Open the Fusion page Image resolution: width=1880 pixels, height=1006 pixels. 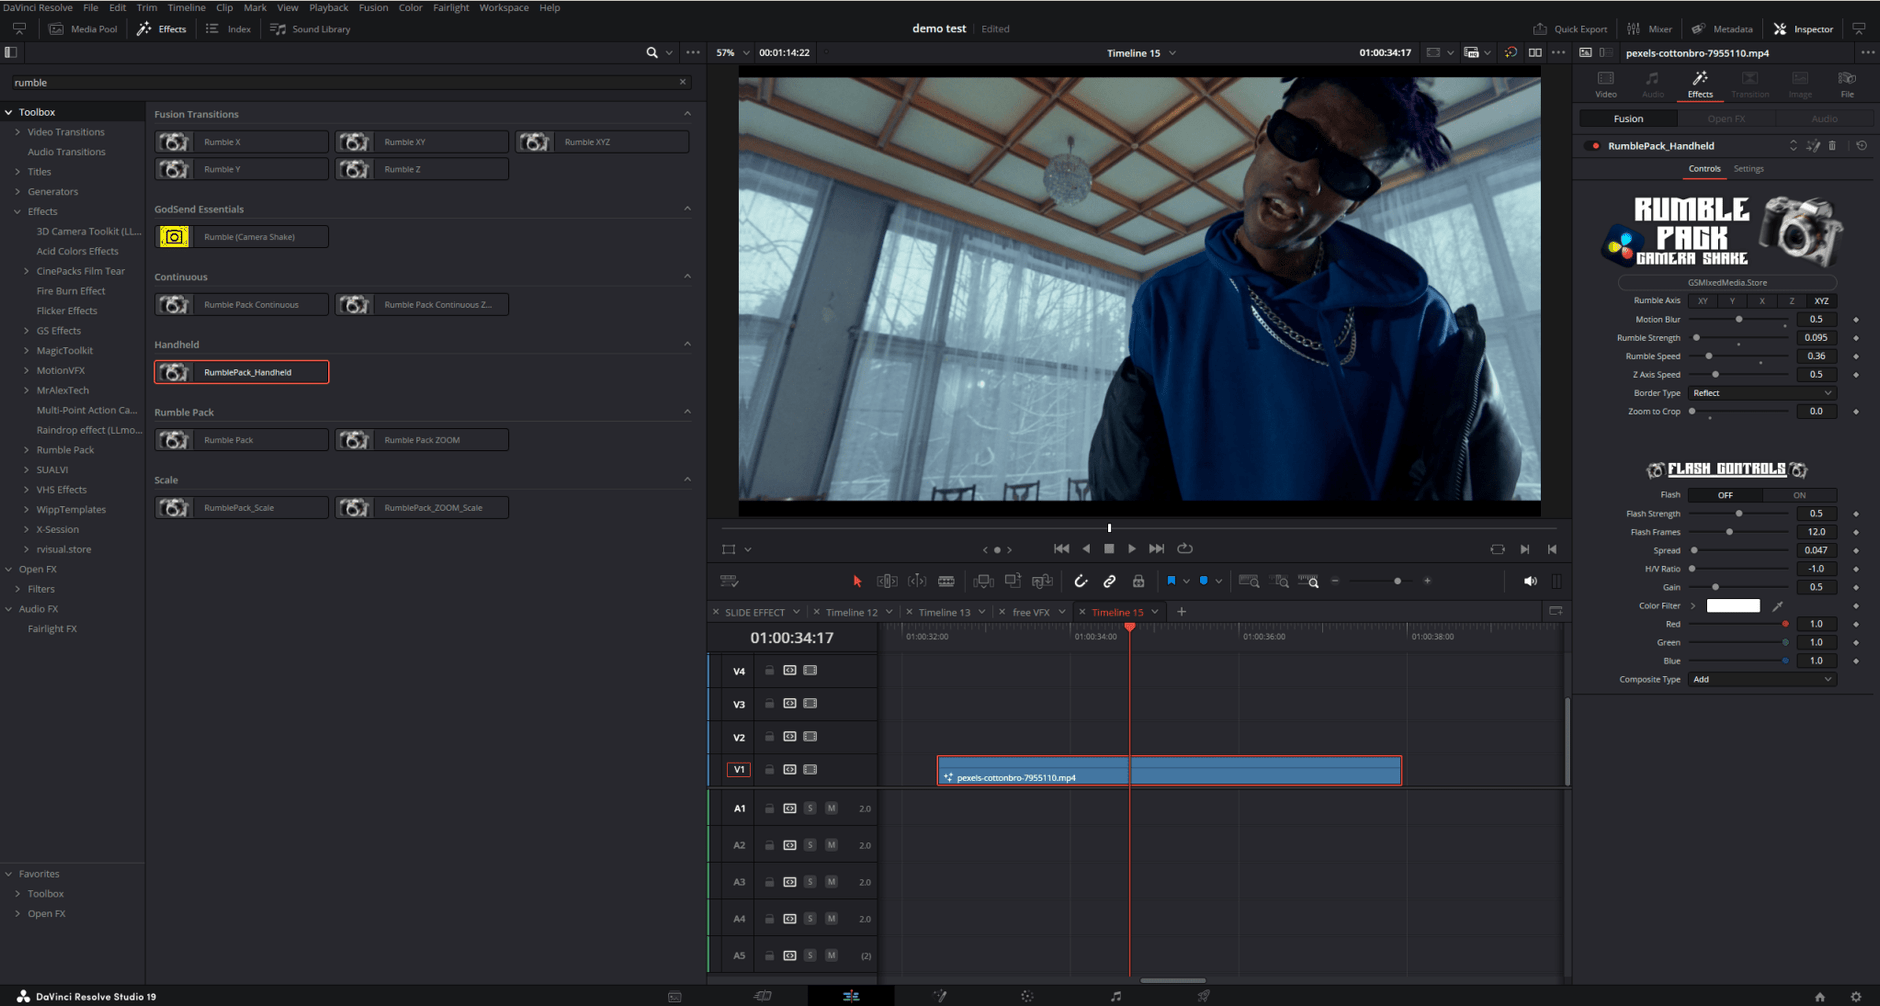click(940, 994)
